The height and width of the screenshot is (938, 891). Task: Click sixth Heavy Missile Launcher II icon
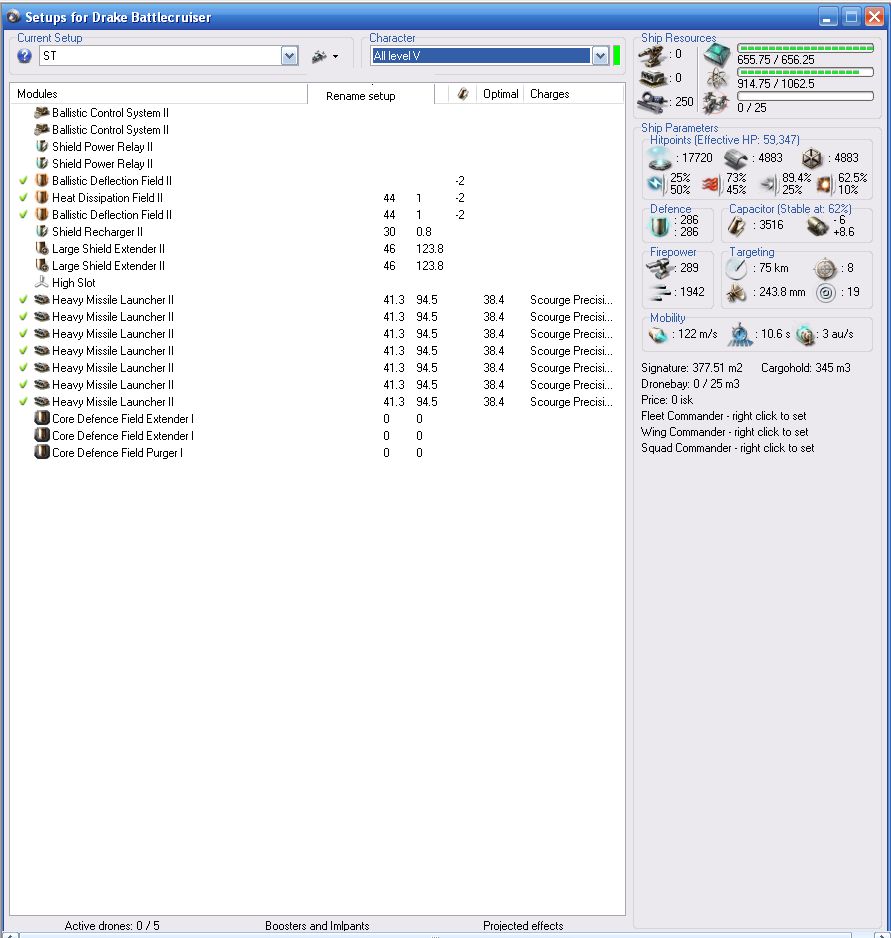coord(42,385)
